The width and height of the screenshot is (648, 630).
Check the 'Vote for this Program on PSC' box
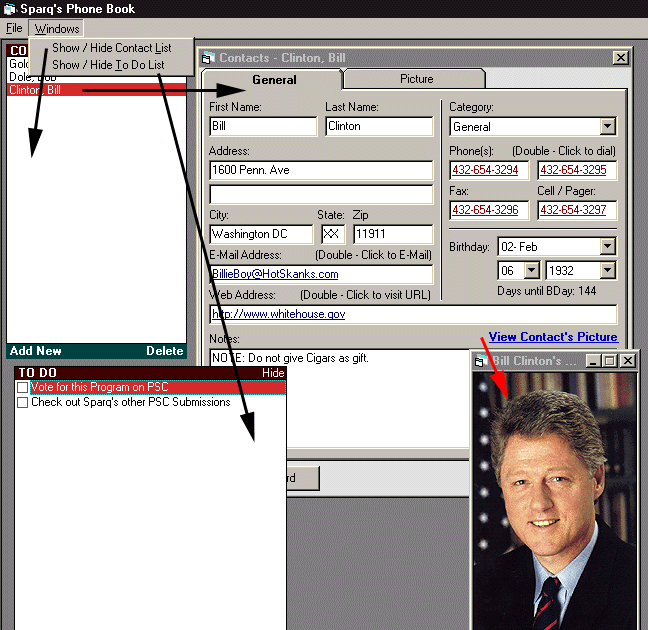[x=22, y=388]
